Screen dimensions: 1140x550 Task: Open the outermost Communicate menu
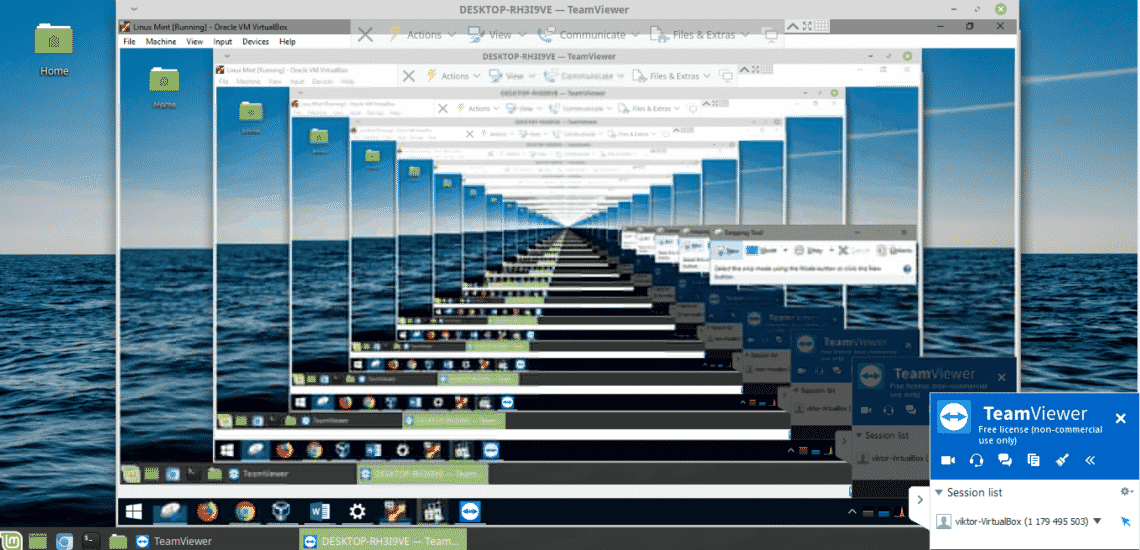click(x=587, y=34)
